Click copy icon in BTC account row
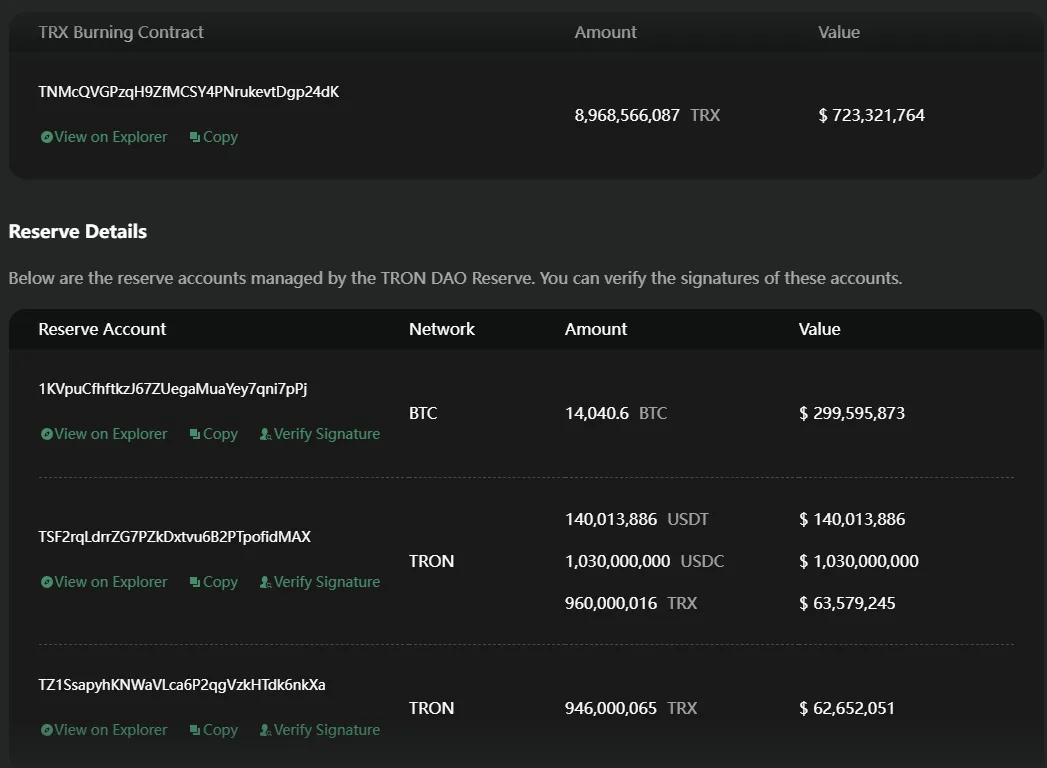The width and height of the screenshot is (1047, 768). coord(195,434)
